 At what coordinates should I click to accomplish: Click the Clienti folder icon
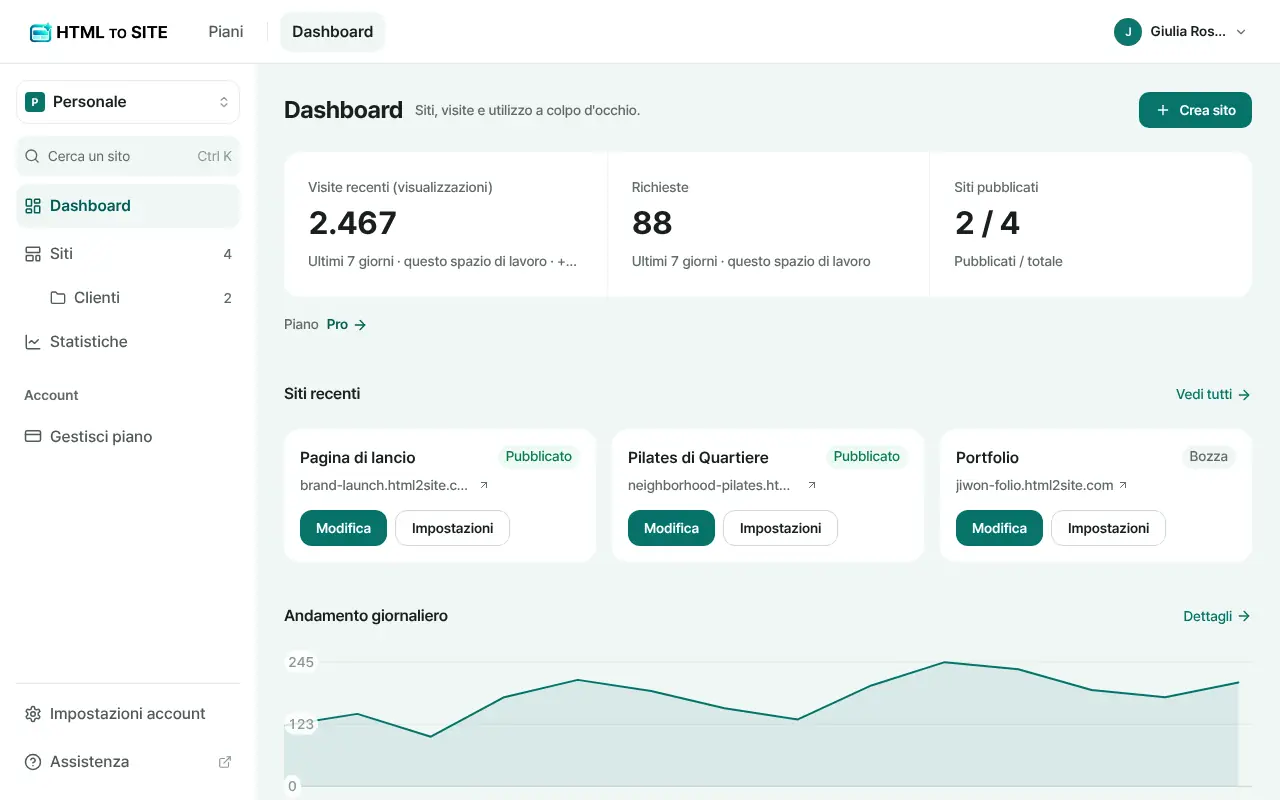pyautogui.click(x=58, y=298)
